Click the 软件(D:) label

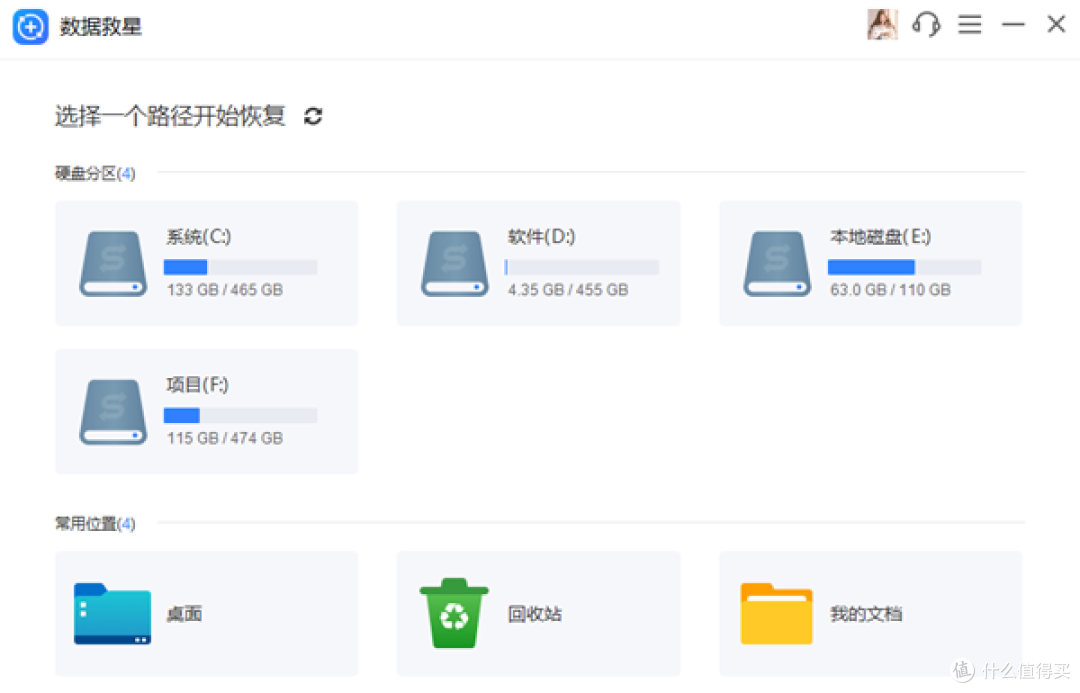point(541,237)
